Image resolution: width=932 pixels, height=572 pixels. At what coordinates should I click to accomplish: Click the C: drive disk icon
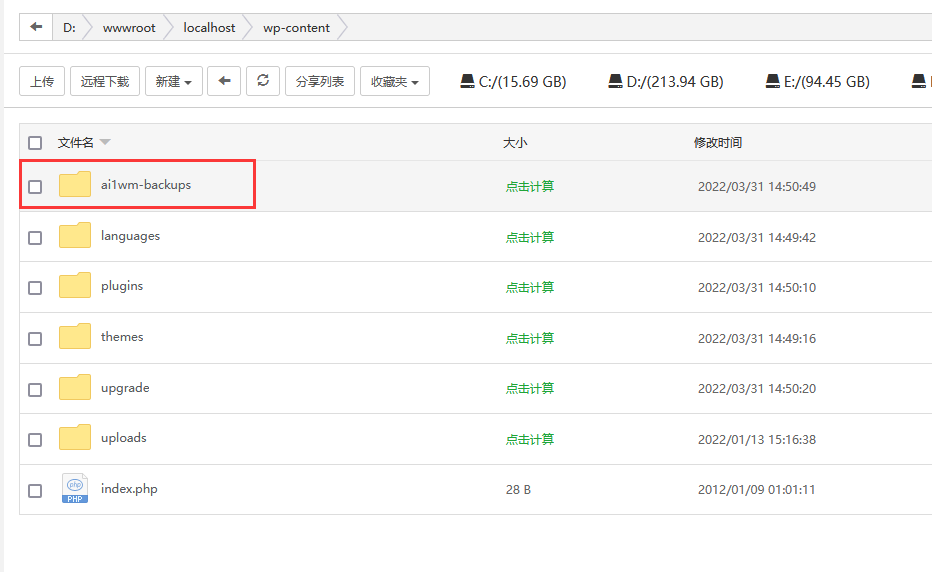(x=468, y=81)
